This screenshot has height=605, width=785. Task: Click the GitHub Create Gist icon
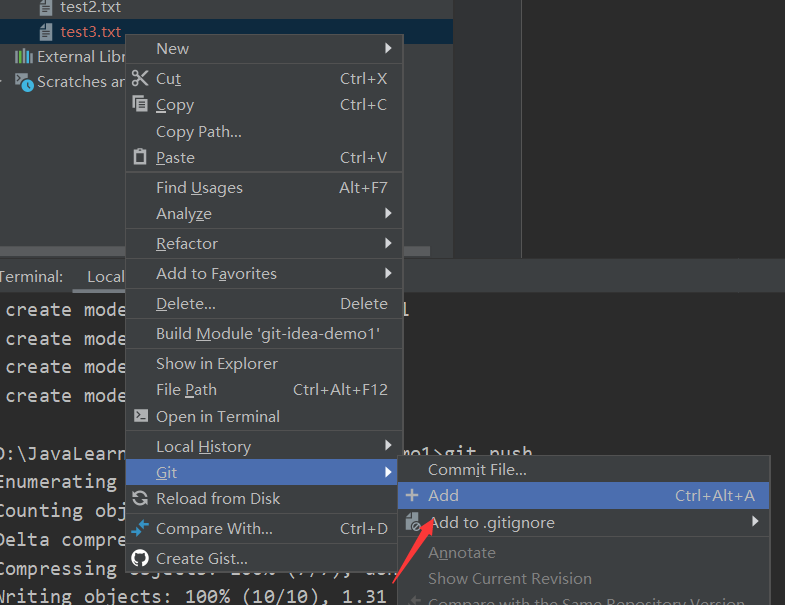[x=140, y=558]
